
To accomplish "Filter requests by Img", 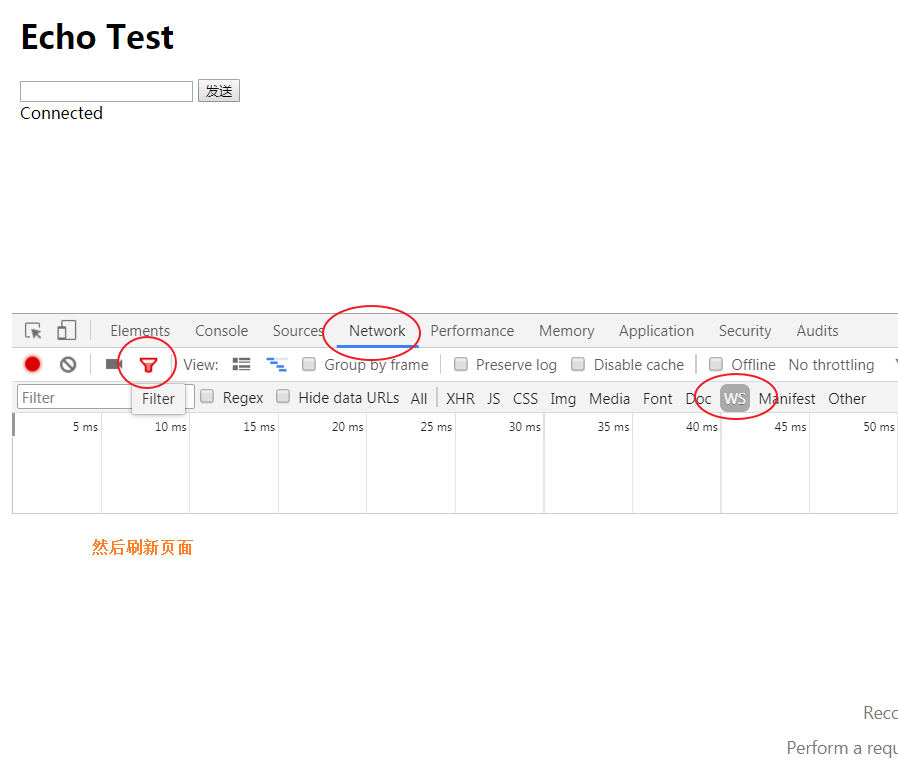I will click(x=563, y=399).
